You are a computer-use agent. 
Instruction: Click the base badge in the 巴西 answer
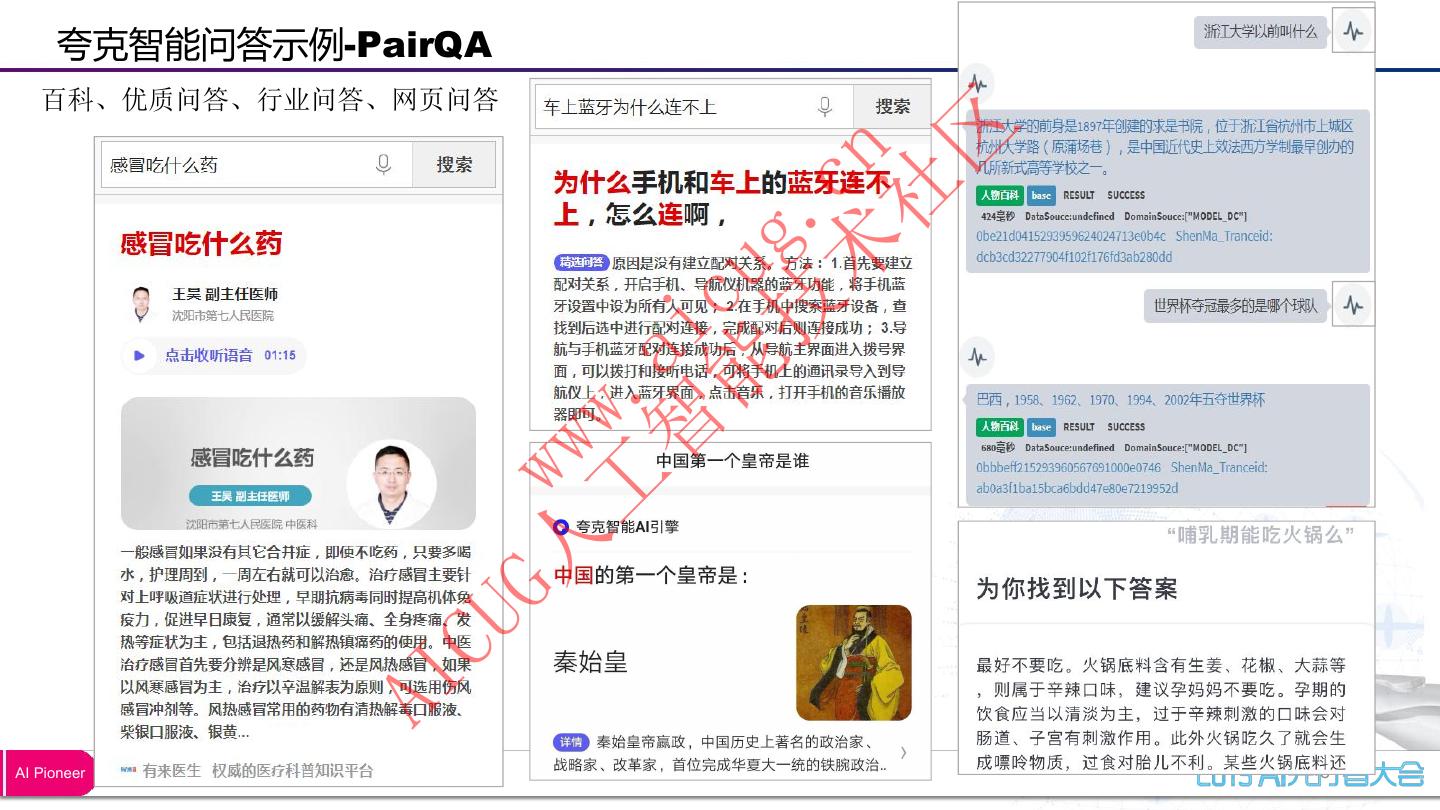click(x=1042, y=427)
